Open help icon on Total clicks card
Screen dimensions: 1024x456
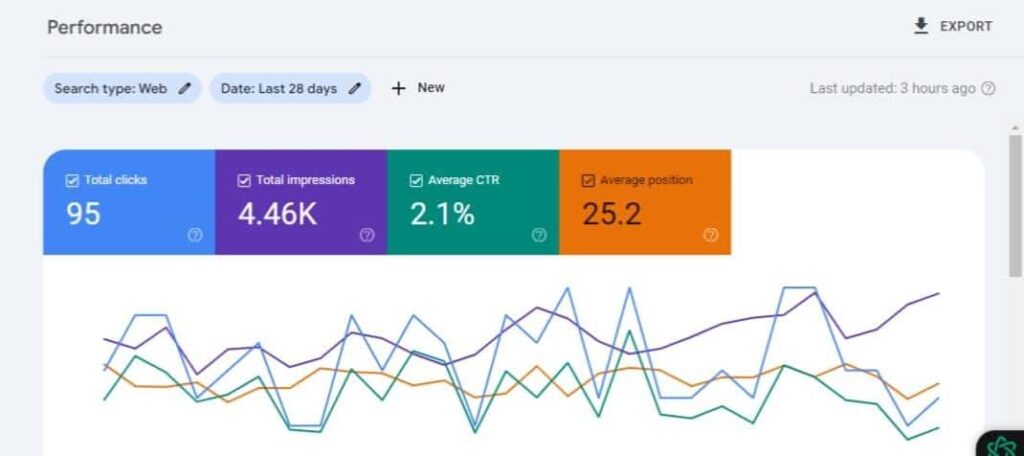click(x=195, y=235)
